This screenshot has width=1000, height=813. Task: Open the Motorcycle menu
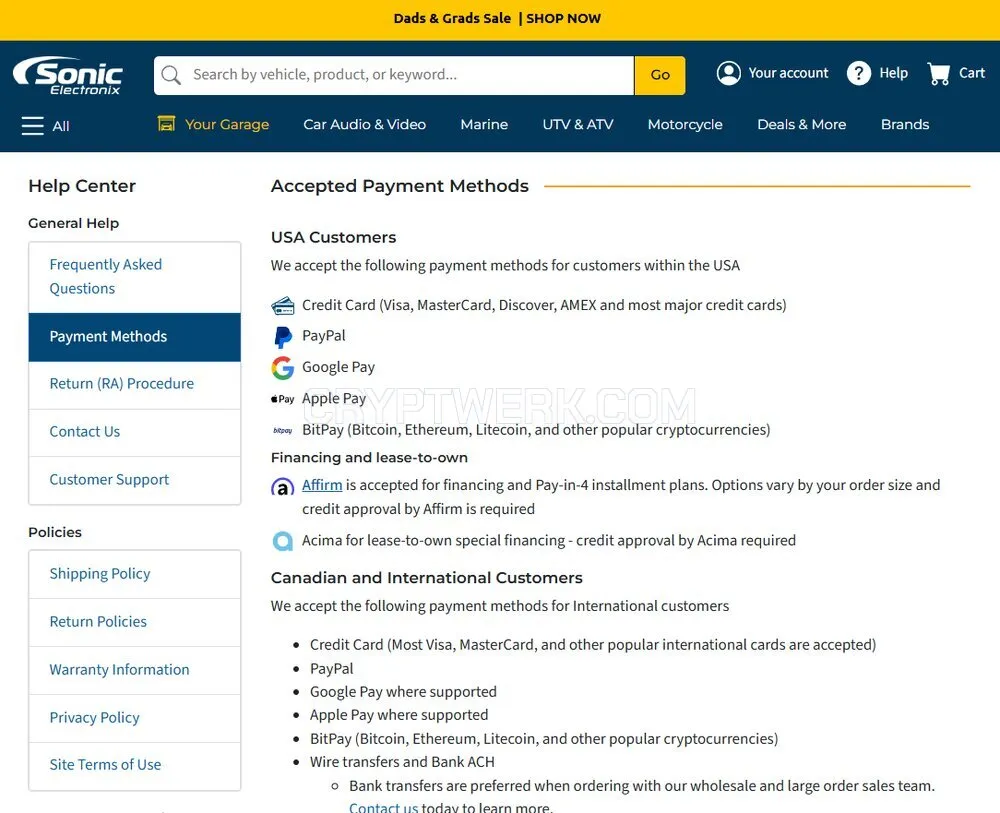pos(685,124)
